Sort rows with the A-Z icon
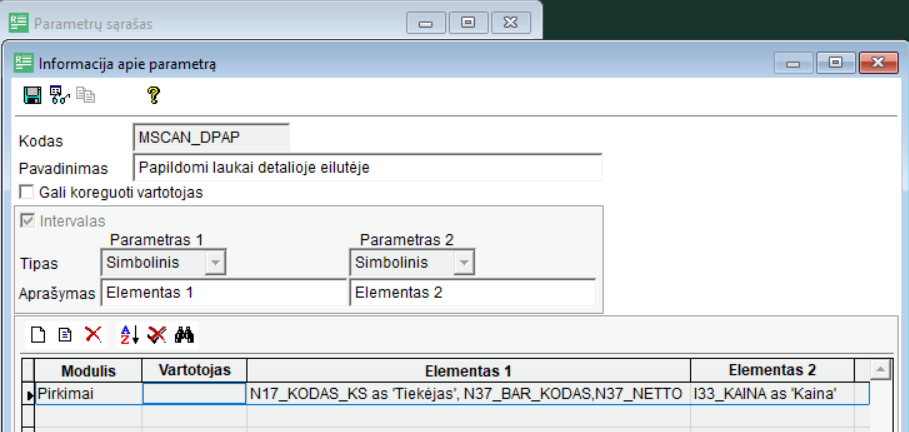This screenshot has width=909, height=432. pyautogui.click(x=129, y=335)
